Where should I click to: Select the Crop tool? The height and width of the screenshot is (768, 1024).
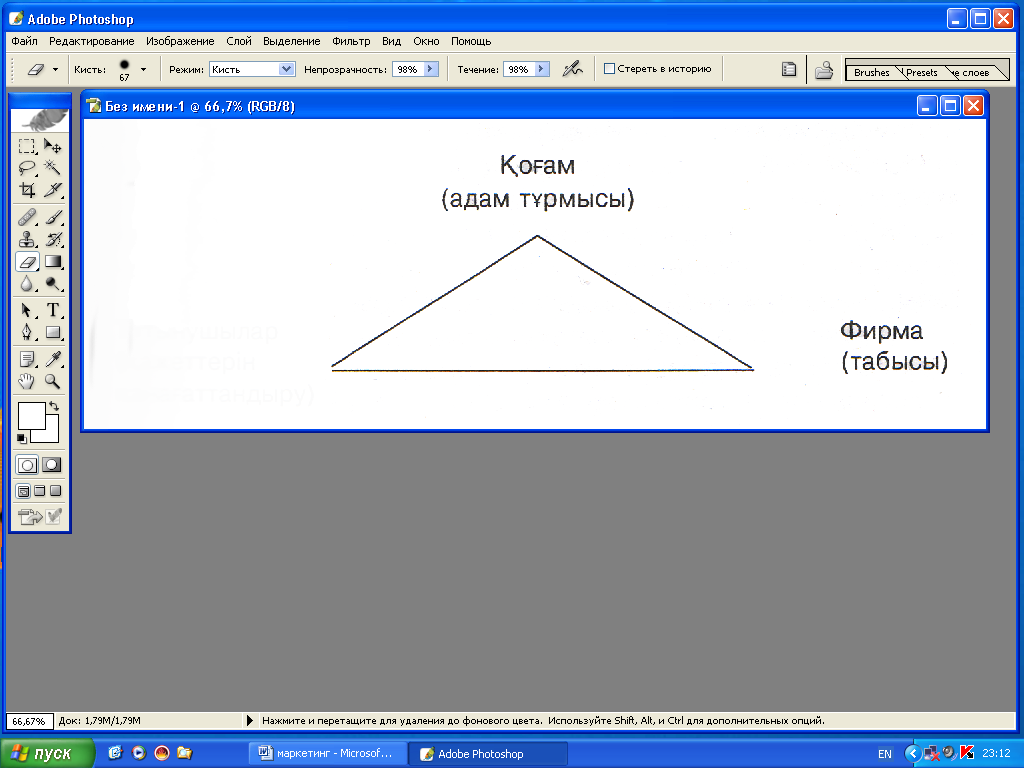[x=27, y=190]
